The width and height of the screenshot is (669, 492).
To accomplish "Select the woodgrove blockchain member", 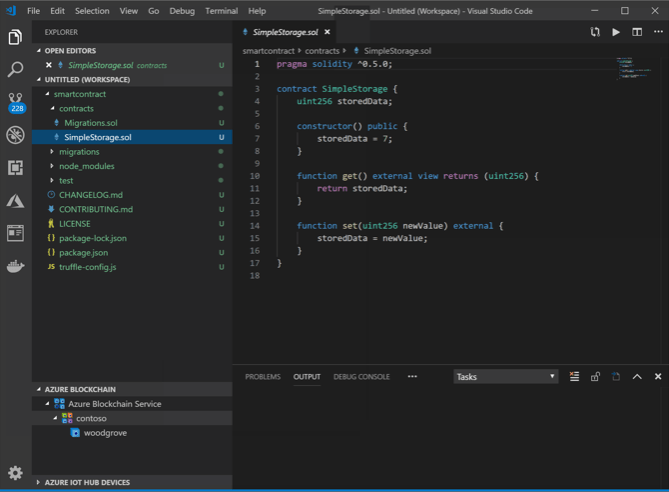I will 132,433.
